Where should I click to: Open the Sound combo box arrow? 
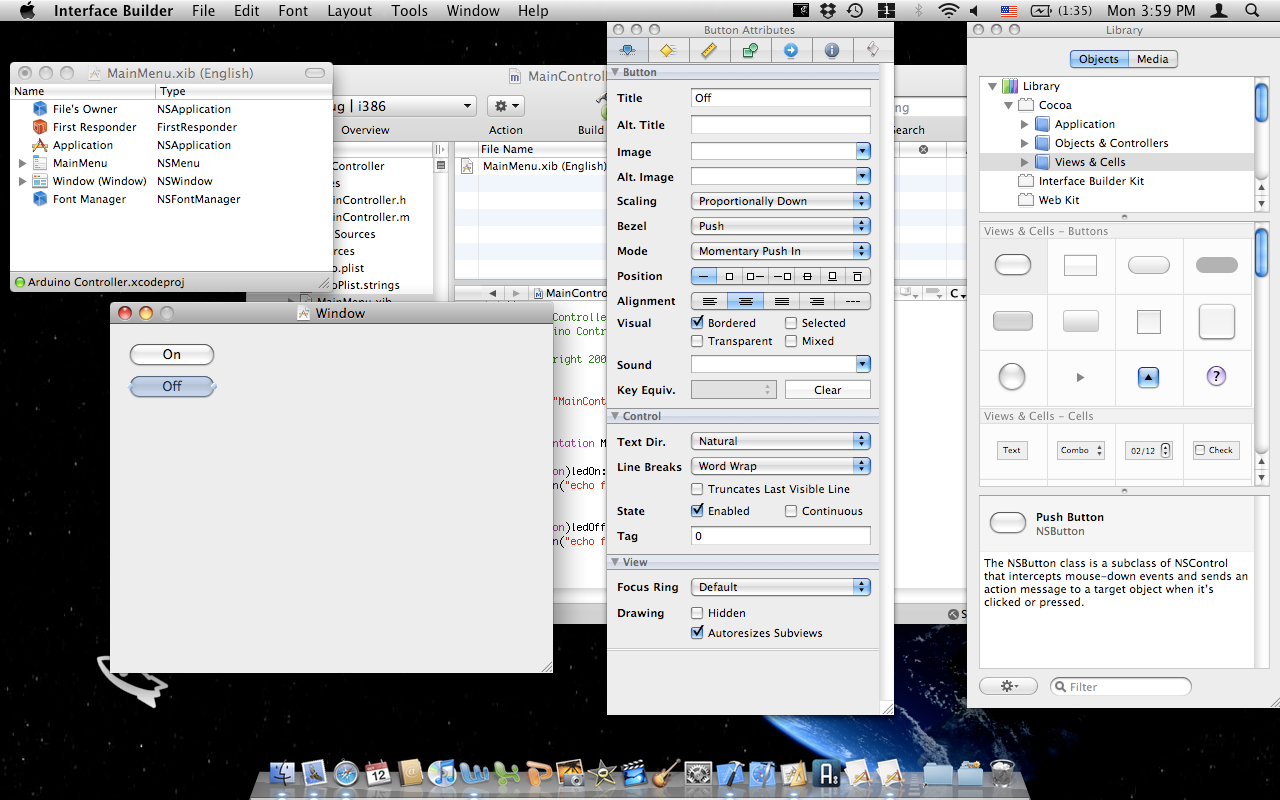click(863, 365)
